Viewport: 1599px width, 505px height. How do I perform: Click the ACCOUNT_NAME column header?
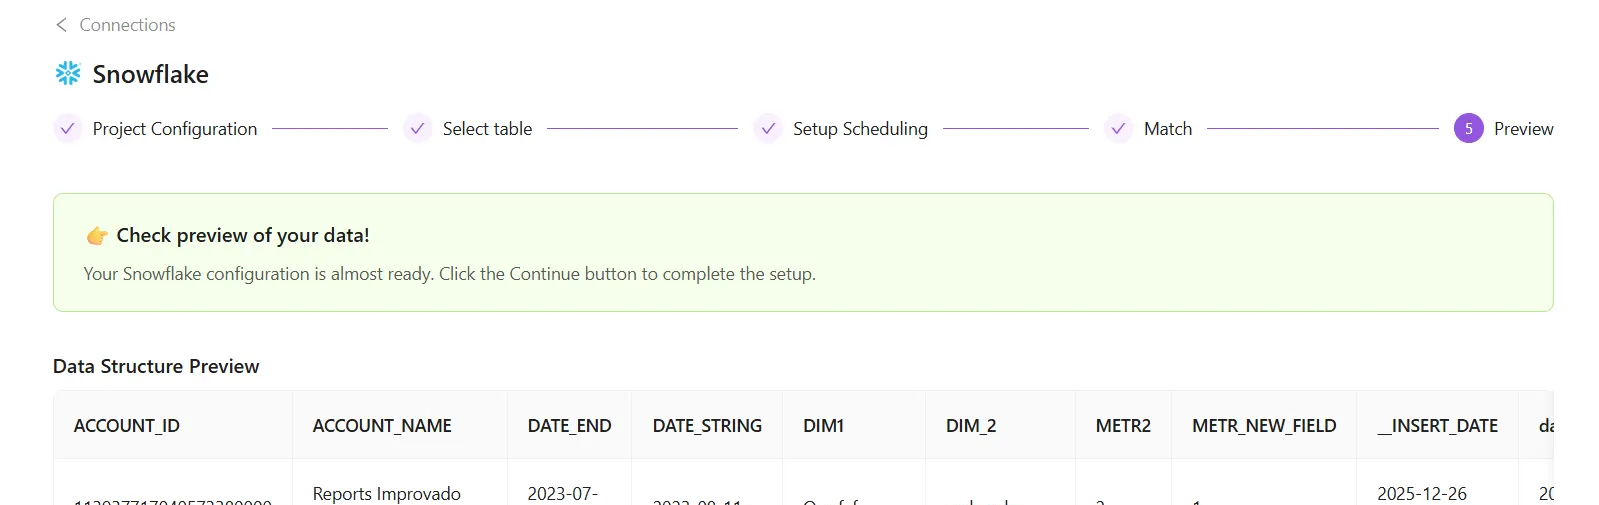coord(382,426)
